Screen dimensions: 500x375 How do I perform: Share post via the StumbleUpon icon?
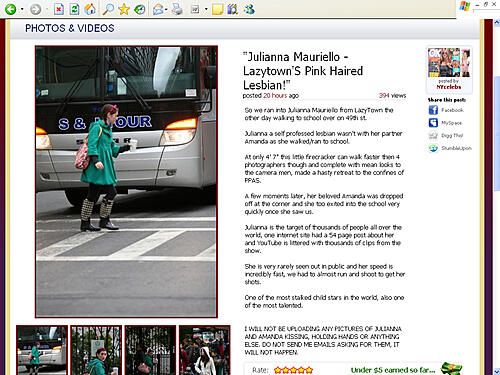pos(433,148)
